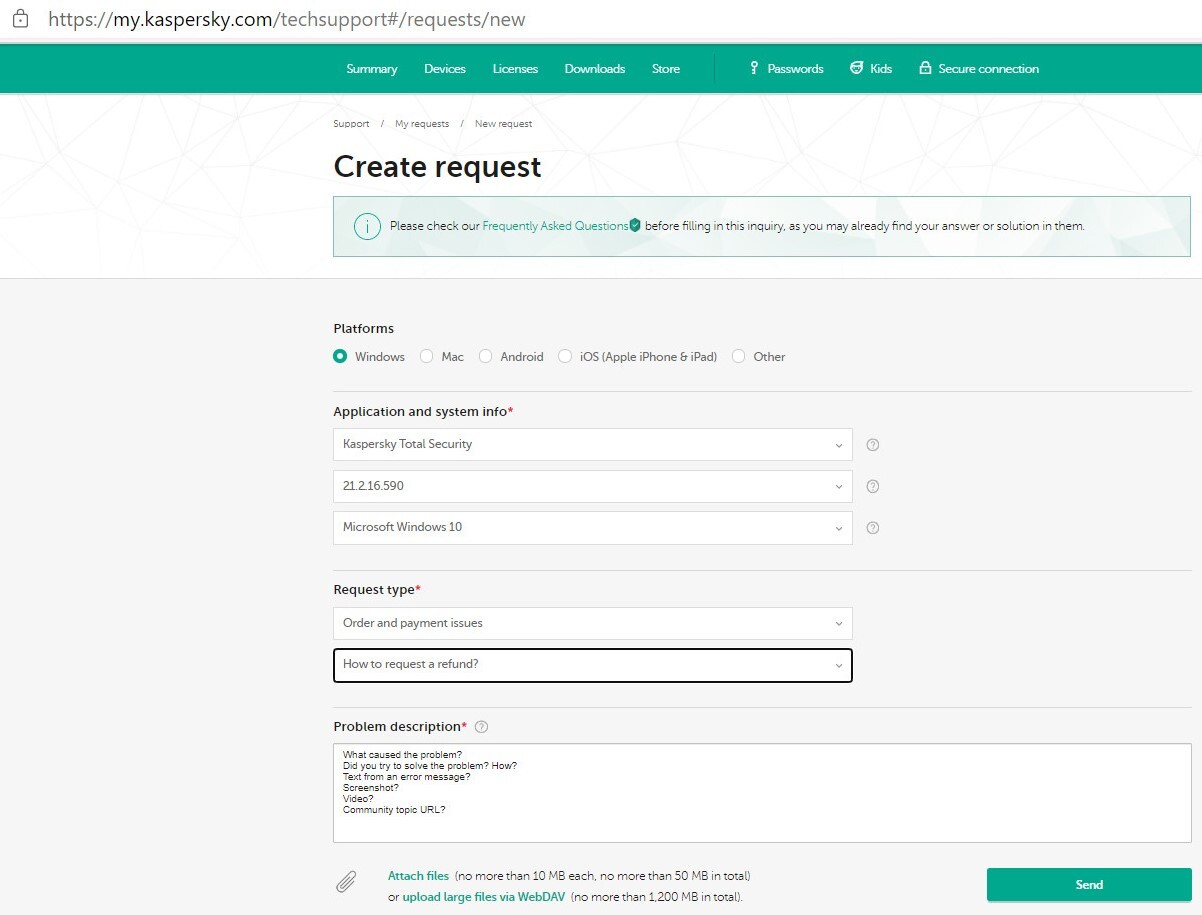Click help icon next to Problem description
The height and width of the screenshot is (915, 1202).
(481, 727)
